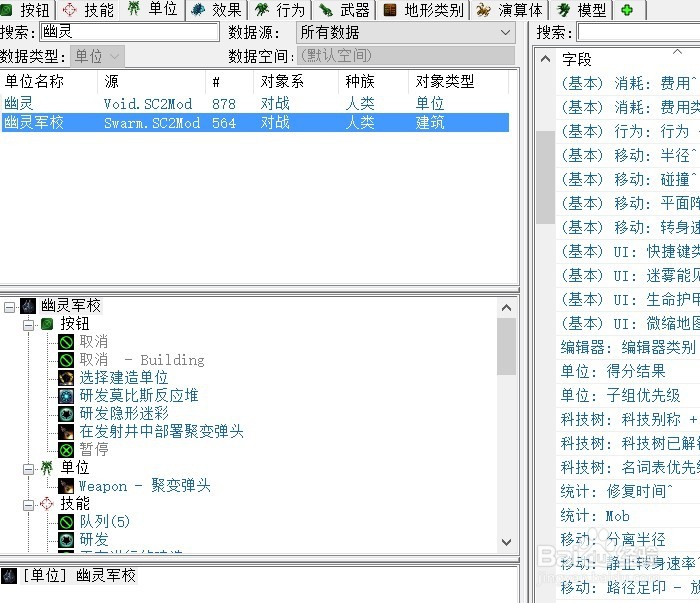Click the 队列(5) ability icon

(66, 522)
